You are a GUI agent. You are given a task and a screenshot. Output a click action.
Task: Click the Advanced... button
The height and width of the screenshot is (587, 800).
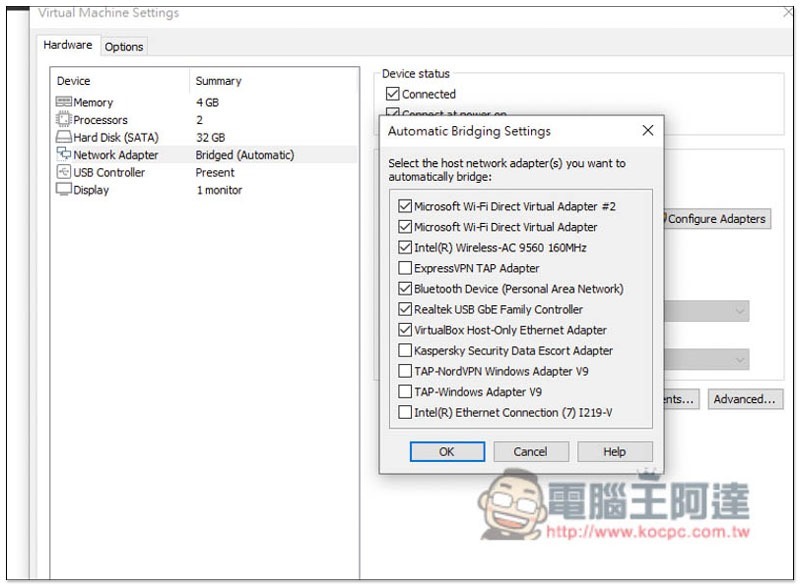[x=744, y=399]
